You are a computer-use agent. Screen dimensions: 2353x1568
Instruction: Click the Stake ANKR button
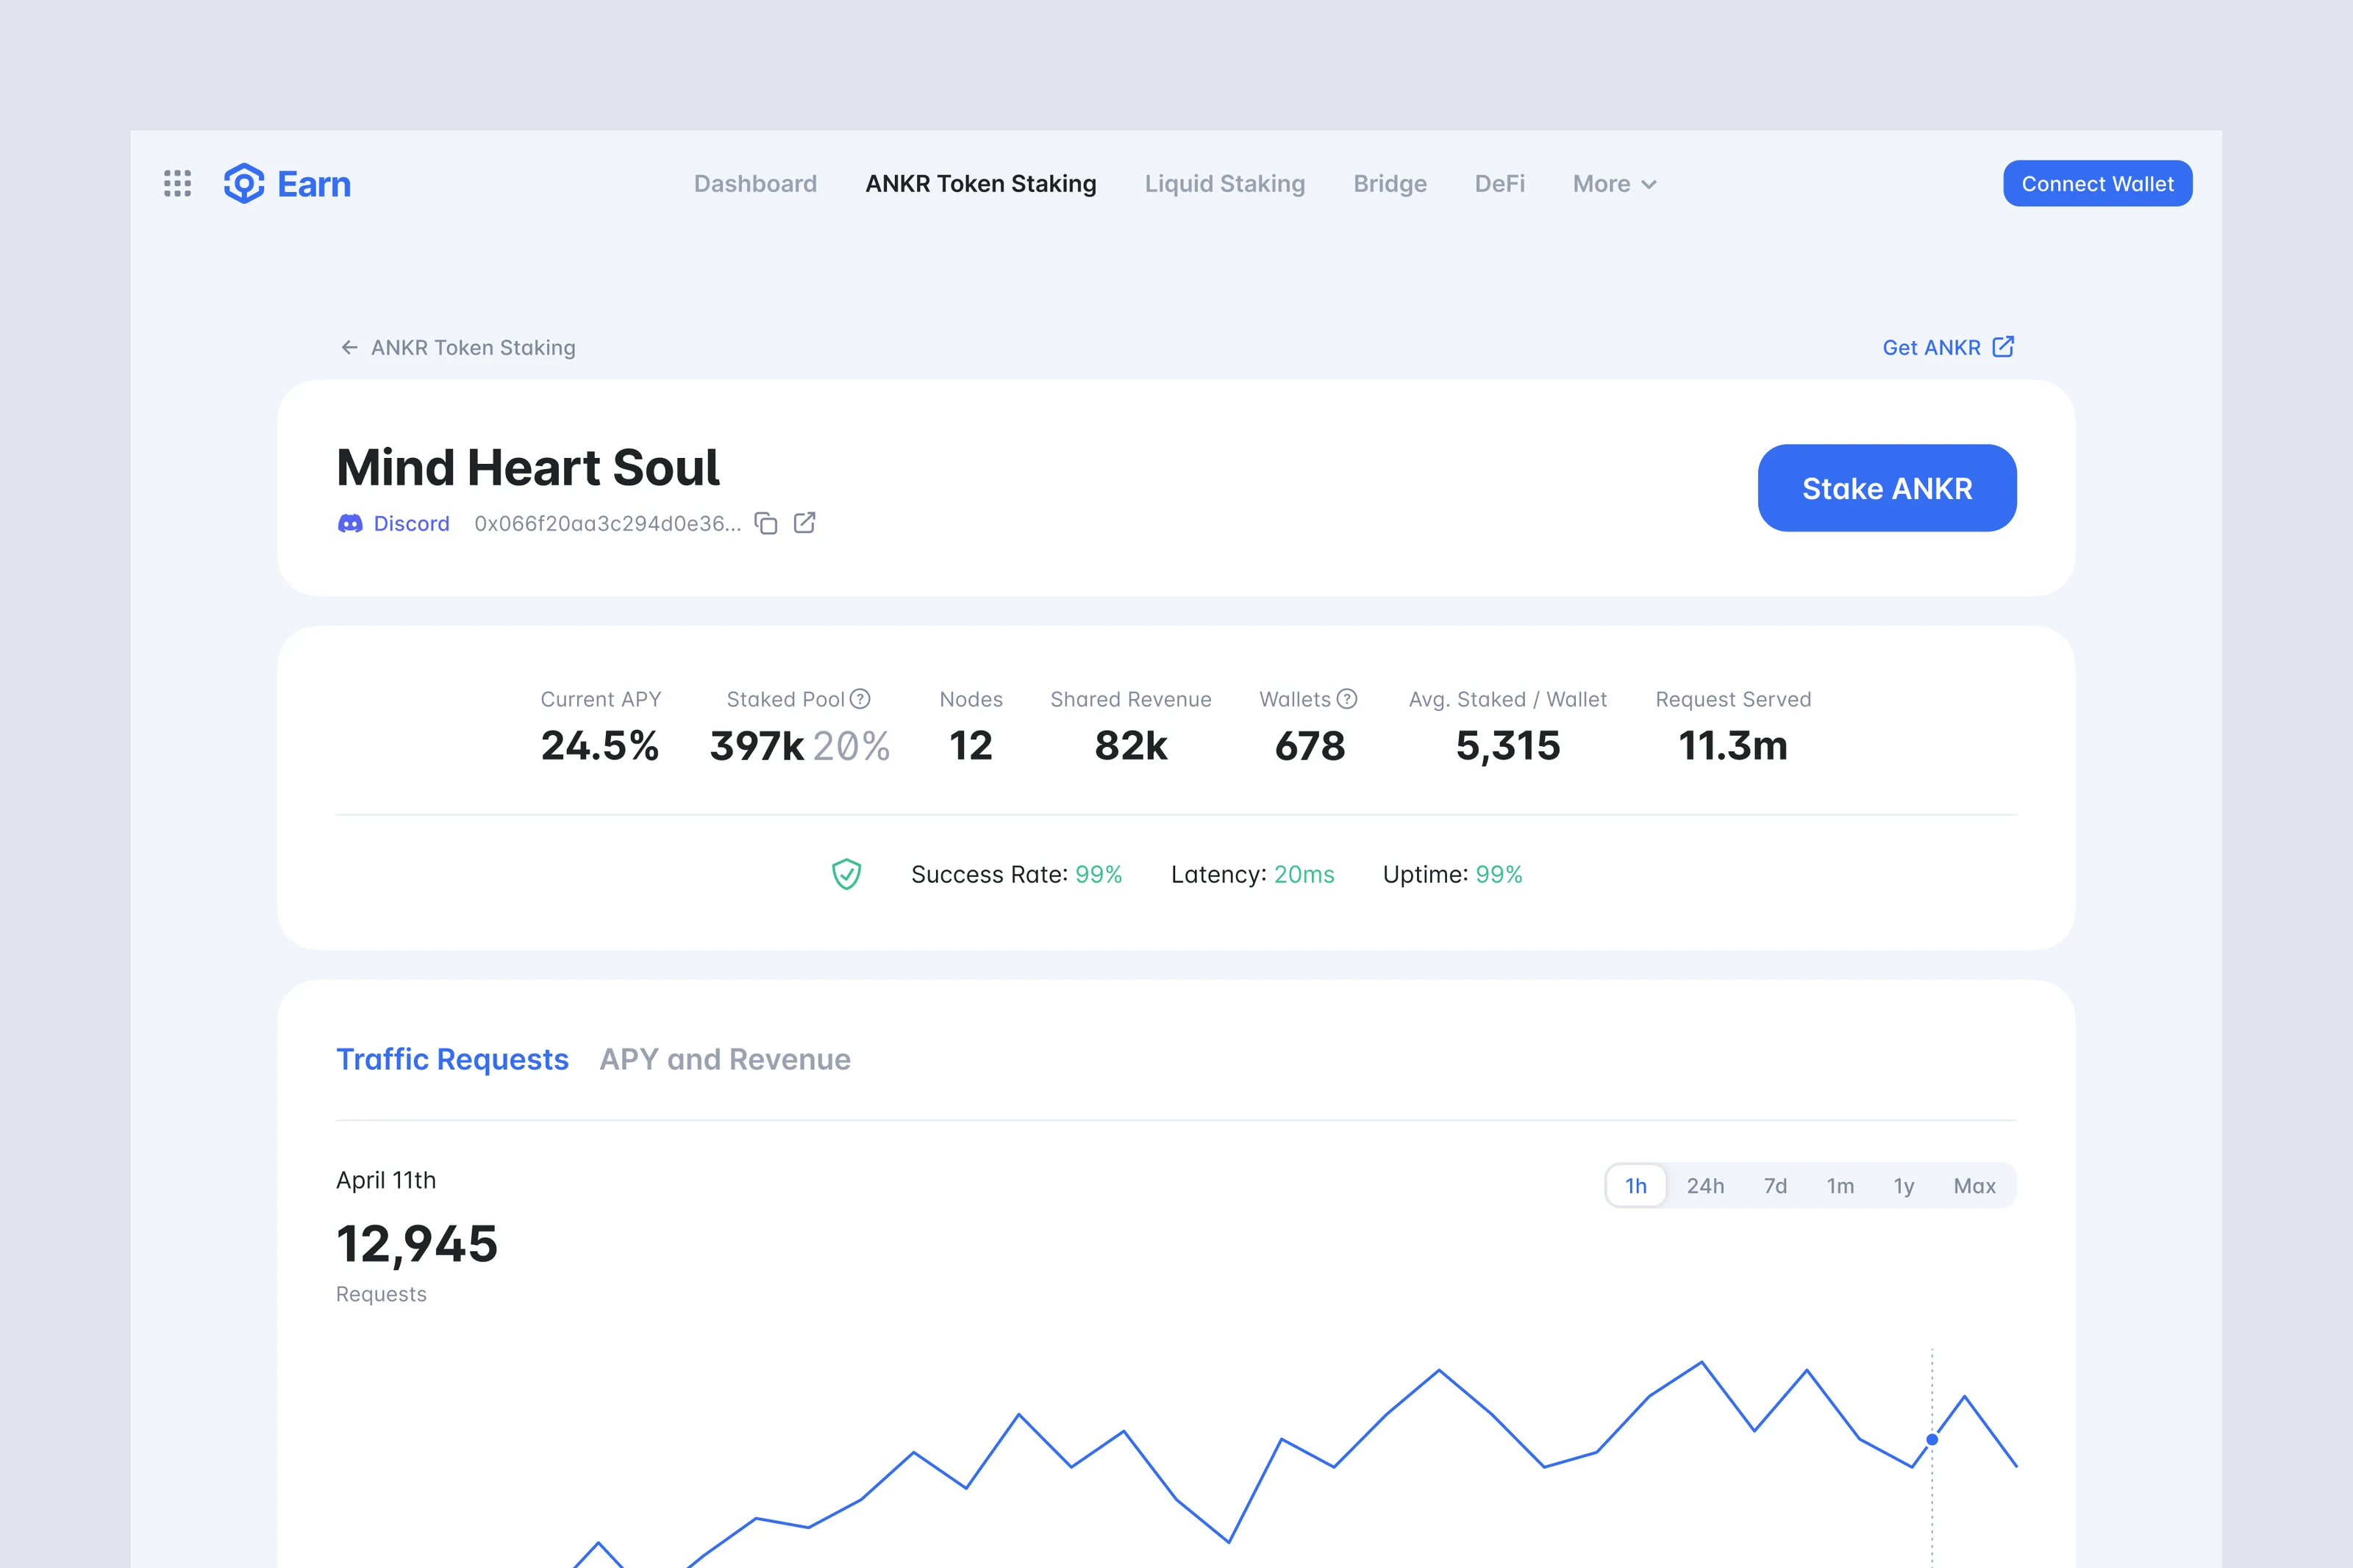1887,488
